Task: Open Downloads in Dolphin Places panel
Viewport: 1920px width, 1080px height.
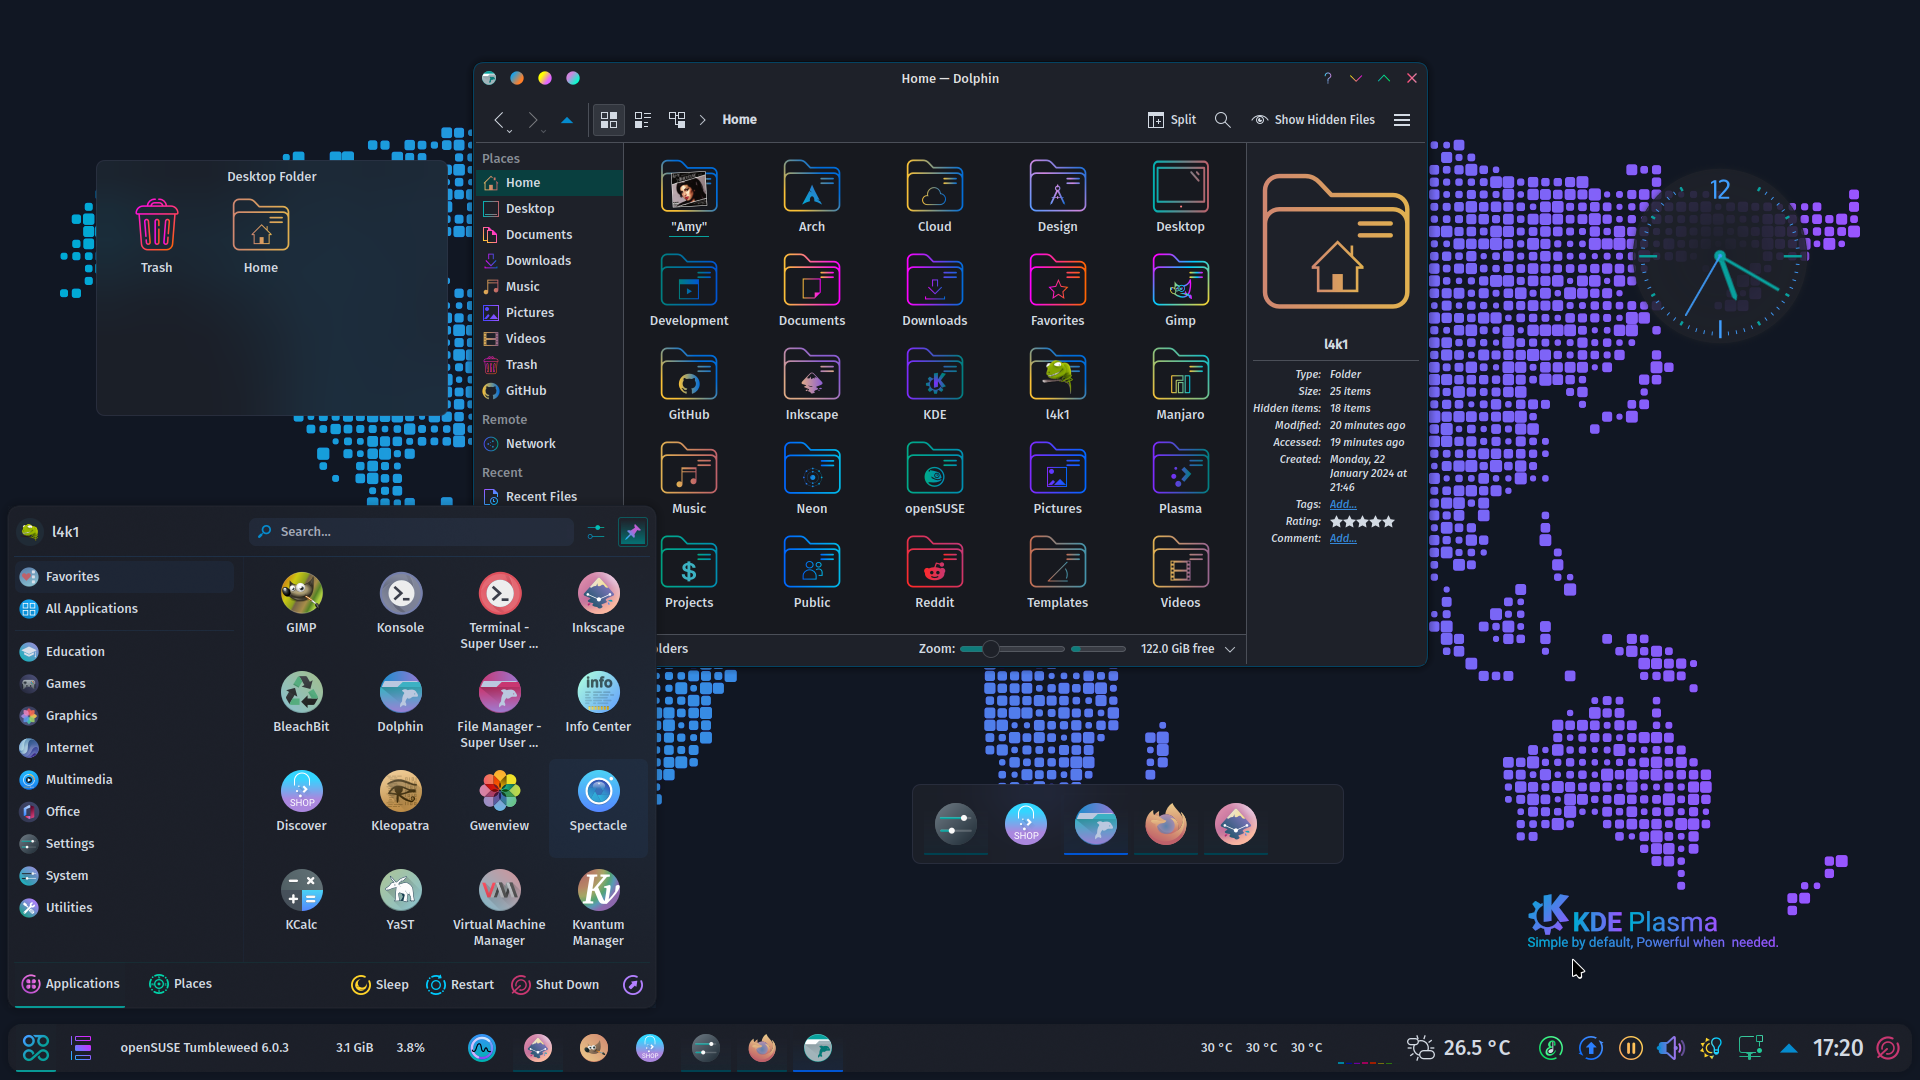Action: pyautogui.click(x=549, y=261)
